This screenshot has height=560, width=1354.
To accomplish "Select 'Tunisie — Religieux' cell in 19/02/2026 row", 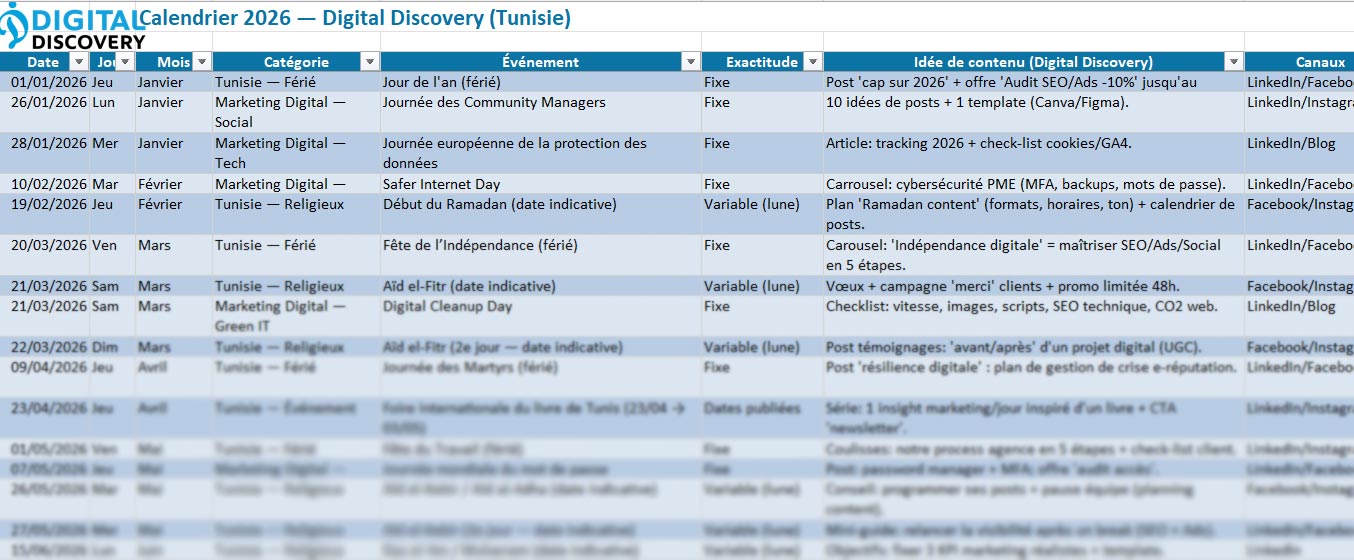I will [x=296, y=214].
